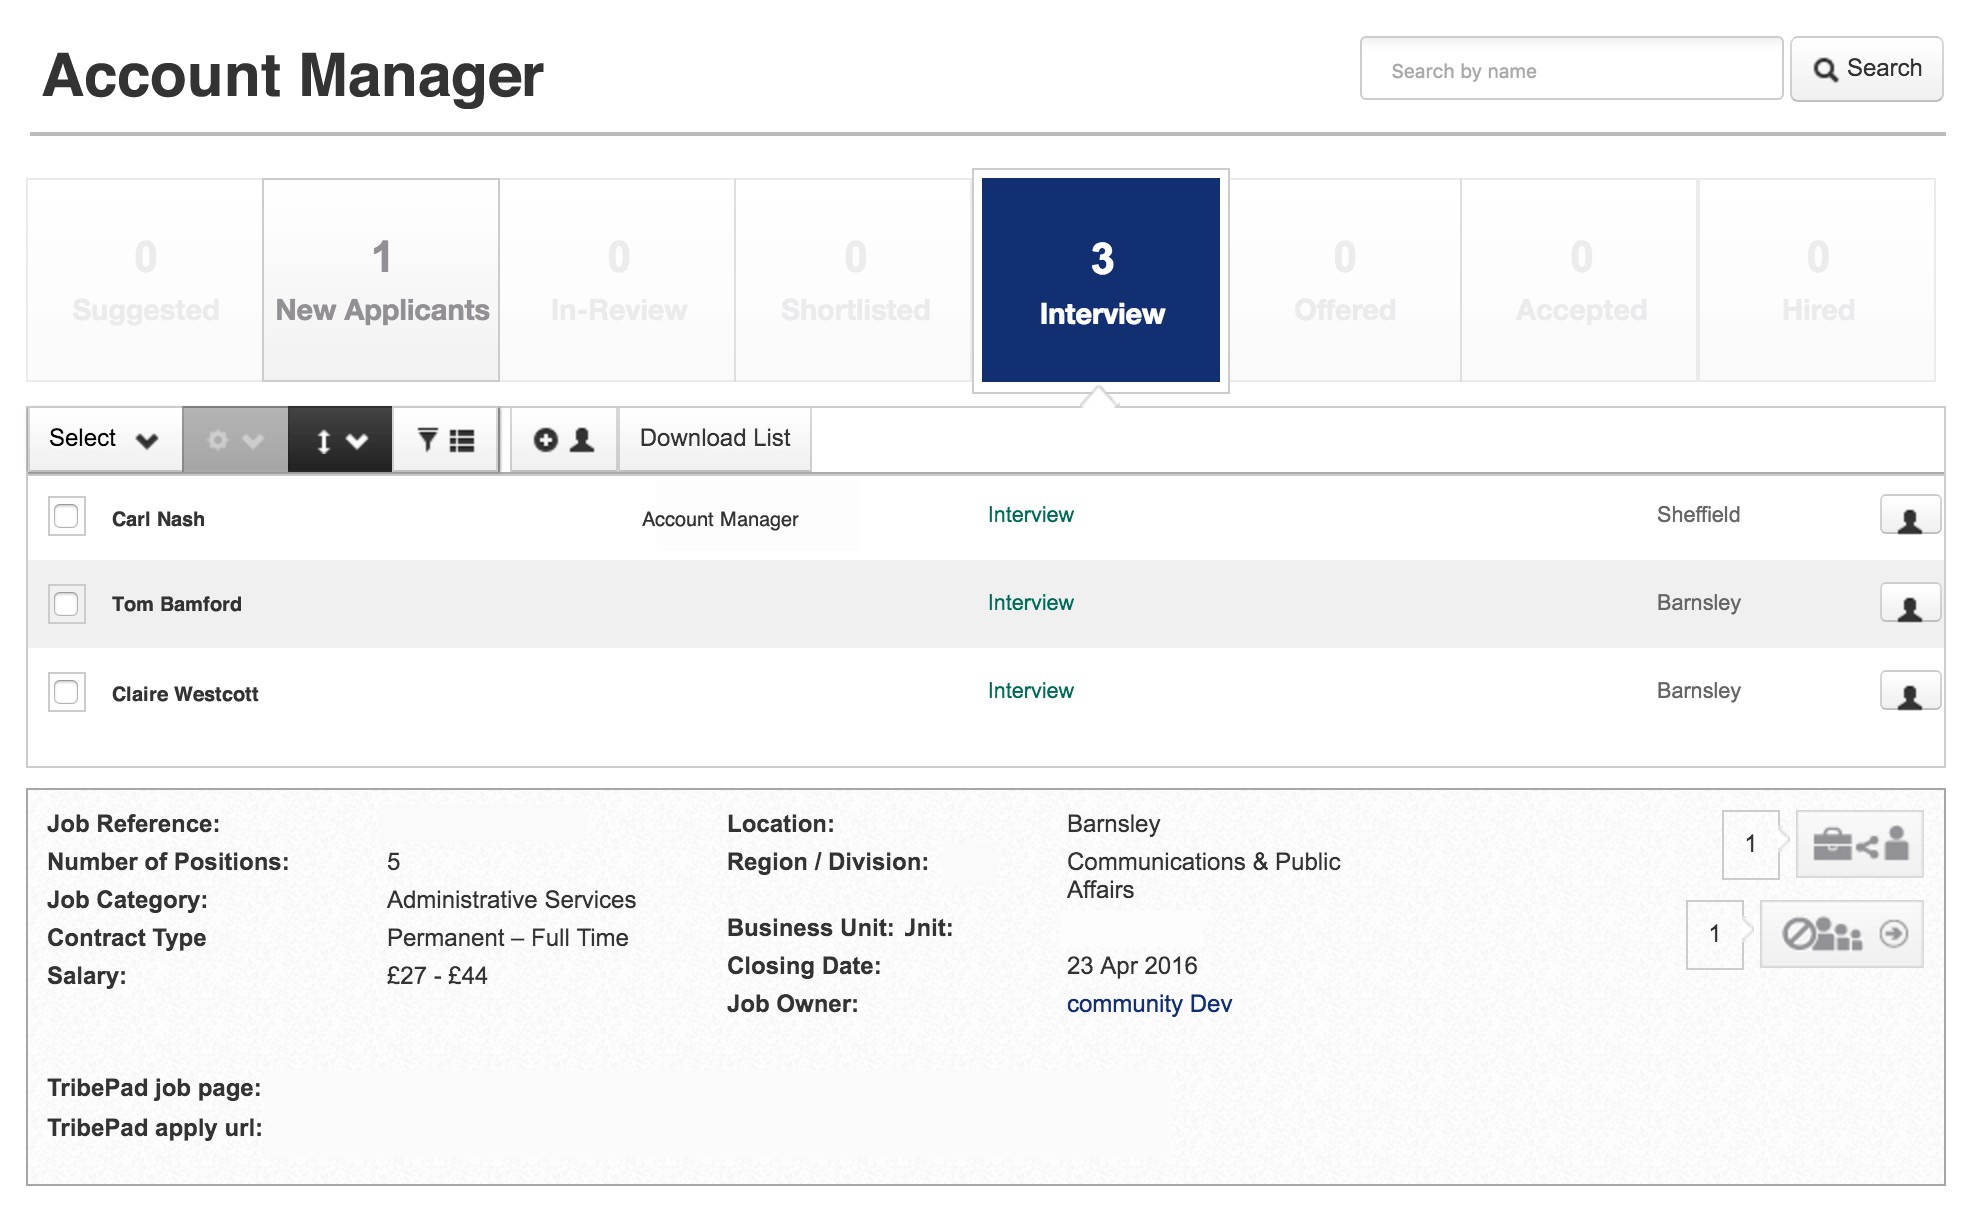
Task: Open the Select dropdown
Action: coord(104,439)
